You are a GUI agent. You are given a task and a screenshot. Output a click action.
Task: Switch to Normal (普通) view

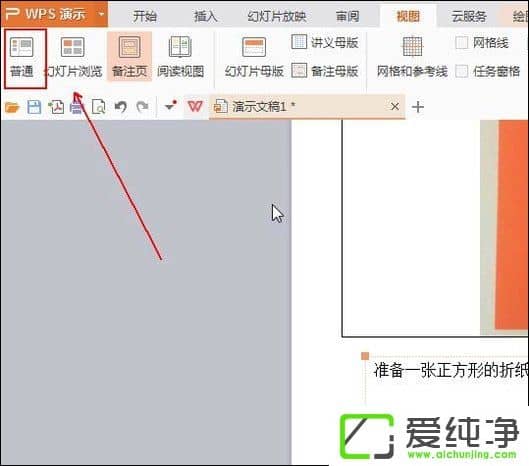click(x=22, y=57)
